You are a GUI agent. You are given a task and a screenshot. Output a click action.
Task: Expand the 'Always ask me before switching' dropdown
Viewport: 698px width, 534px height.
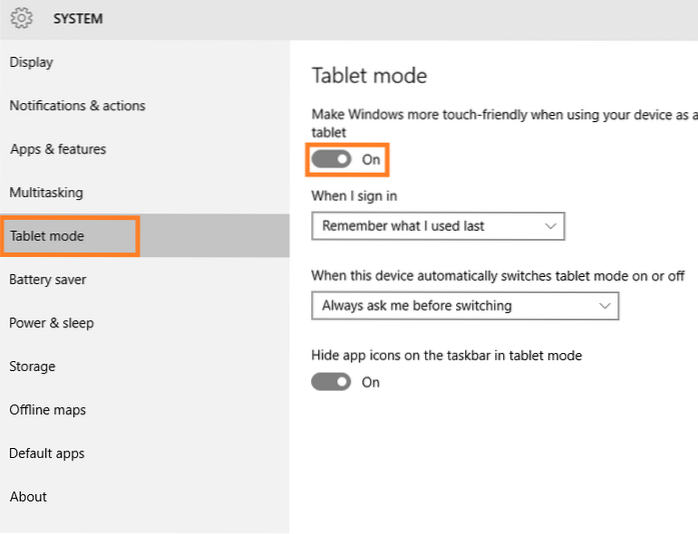[465, 305]
